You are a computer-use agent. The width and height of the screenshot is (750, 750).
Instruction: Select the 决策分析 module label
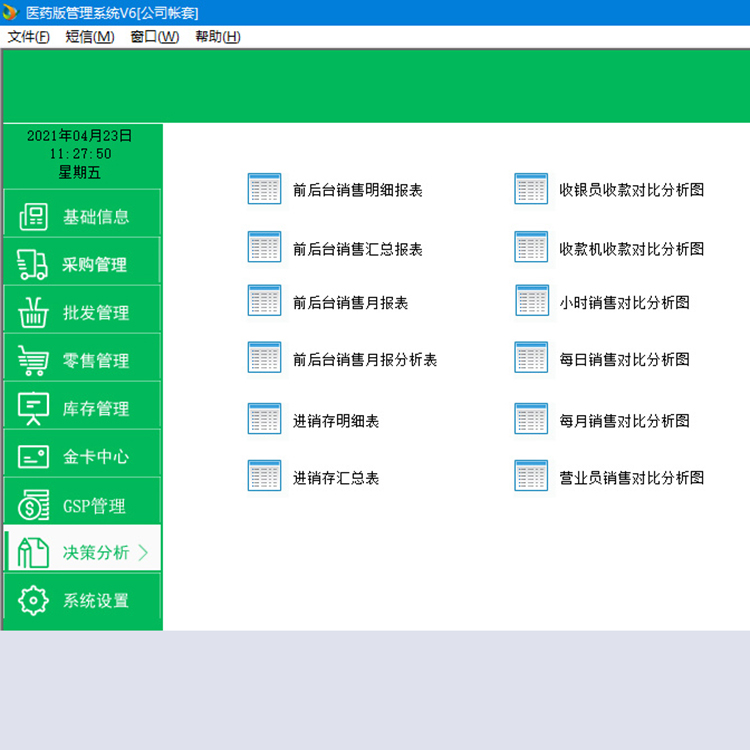tap(96, 552)
